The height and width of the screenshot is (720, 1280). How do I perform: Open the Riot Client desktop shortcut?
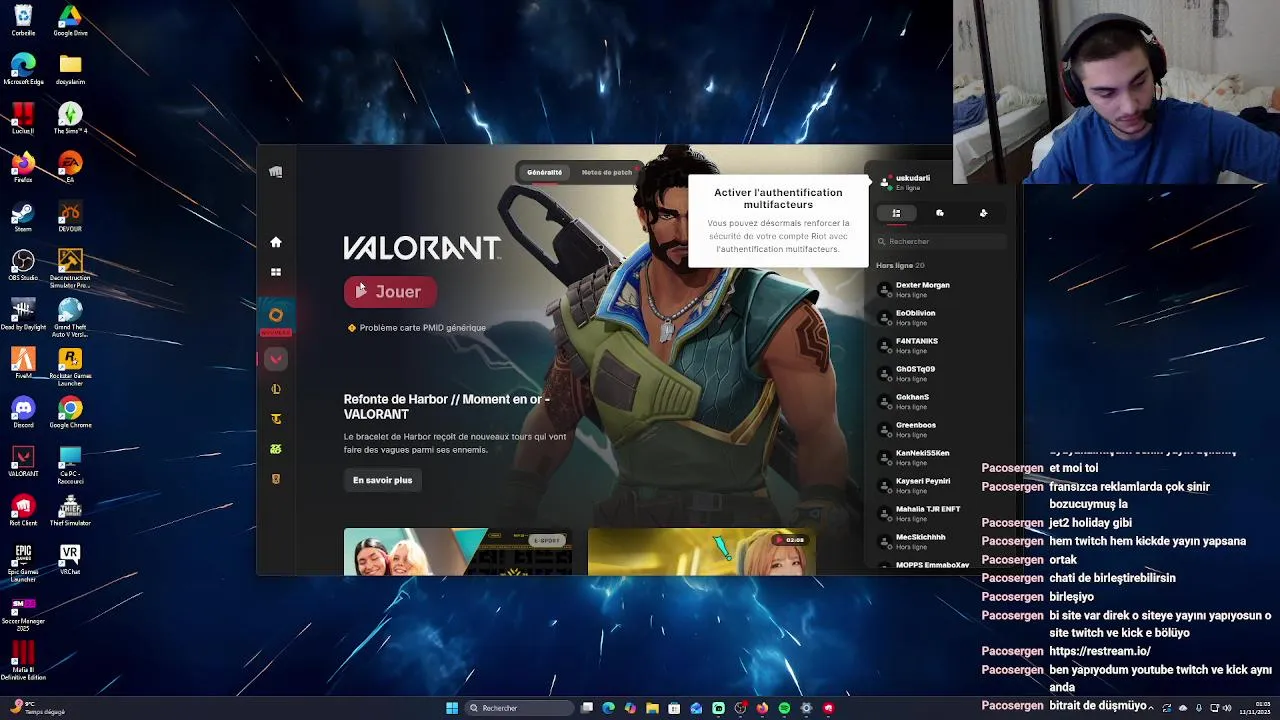pos(23,510)
